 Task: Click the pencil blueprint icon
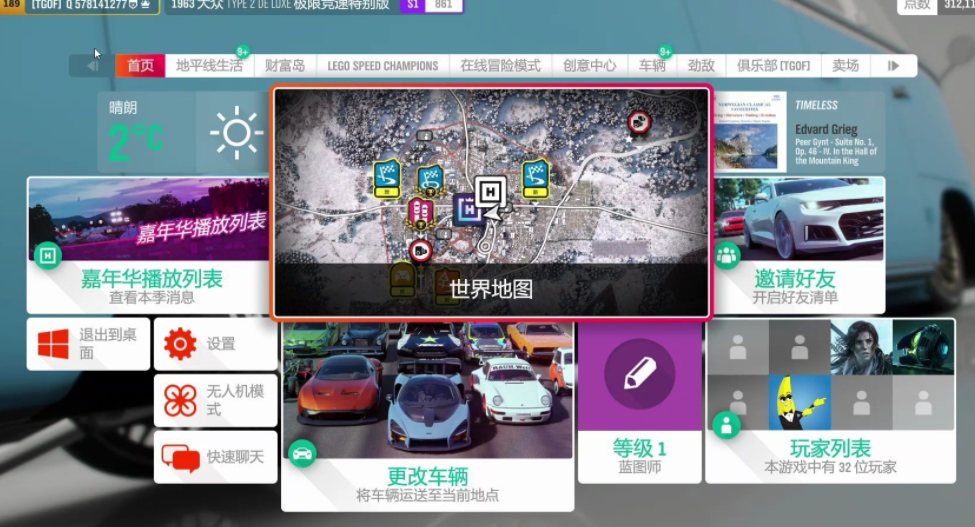coord(639,373)
